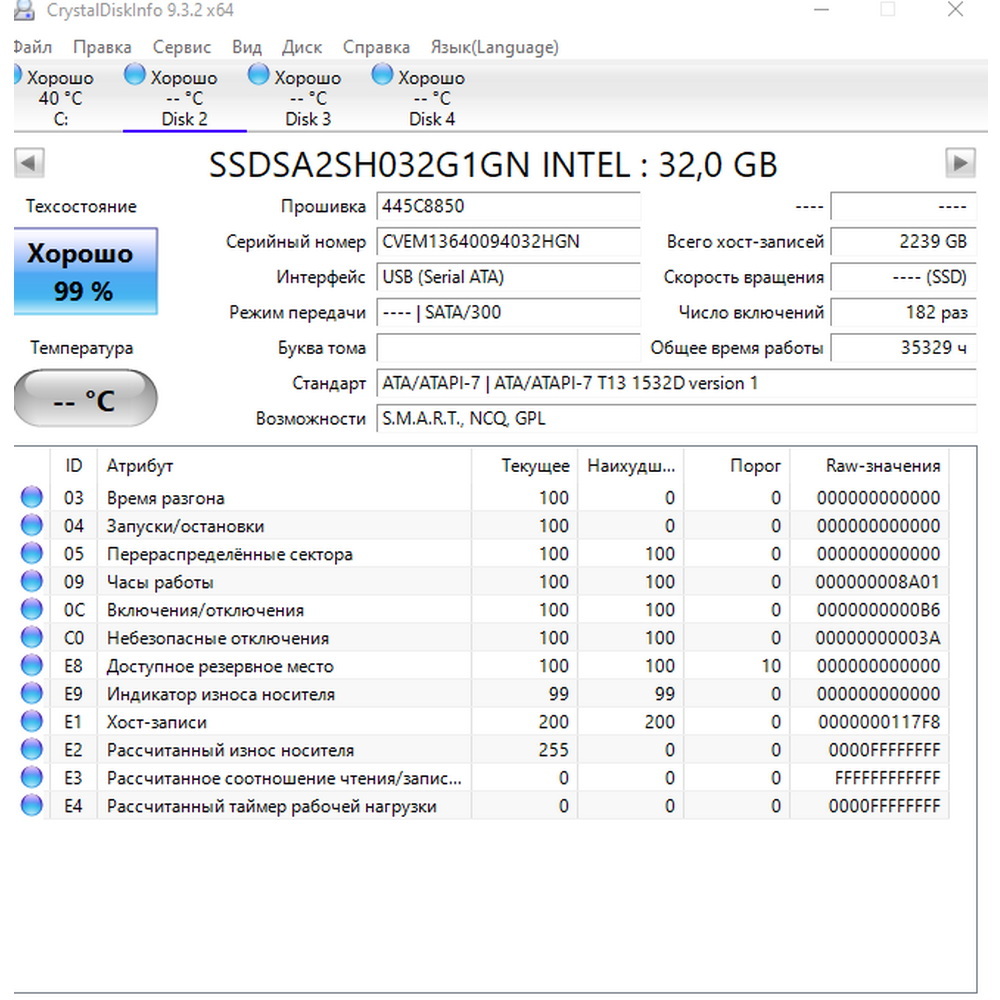Click the Прошивка field 445C8850

508,207
